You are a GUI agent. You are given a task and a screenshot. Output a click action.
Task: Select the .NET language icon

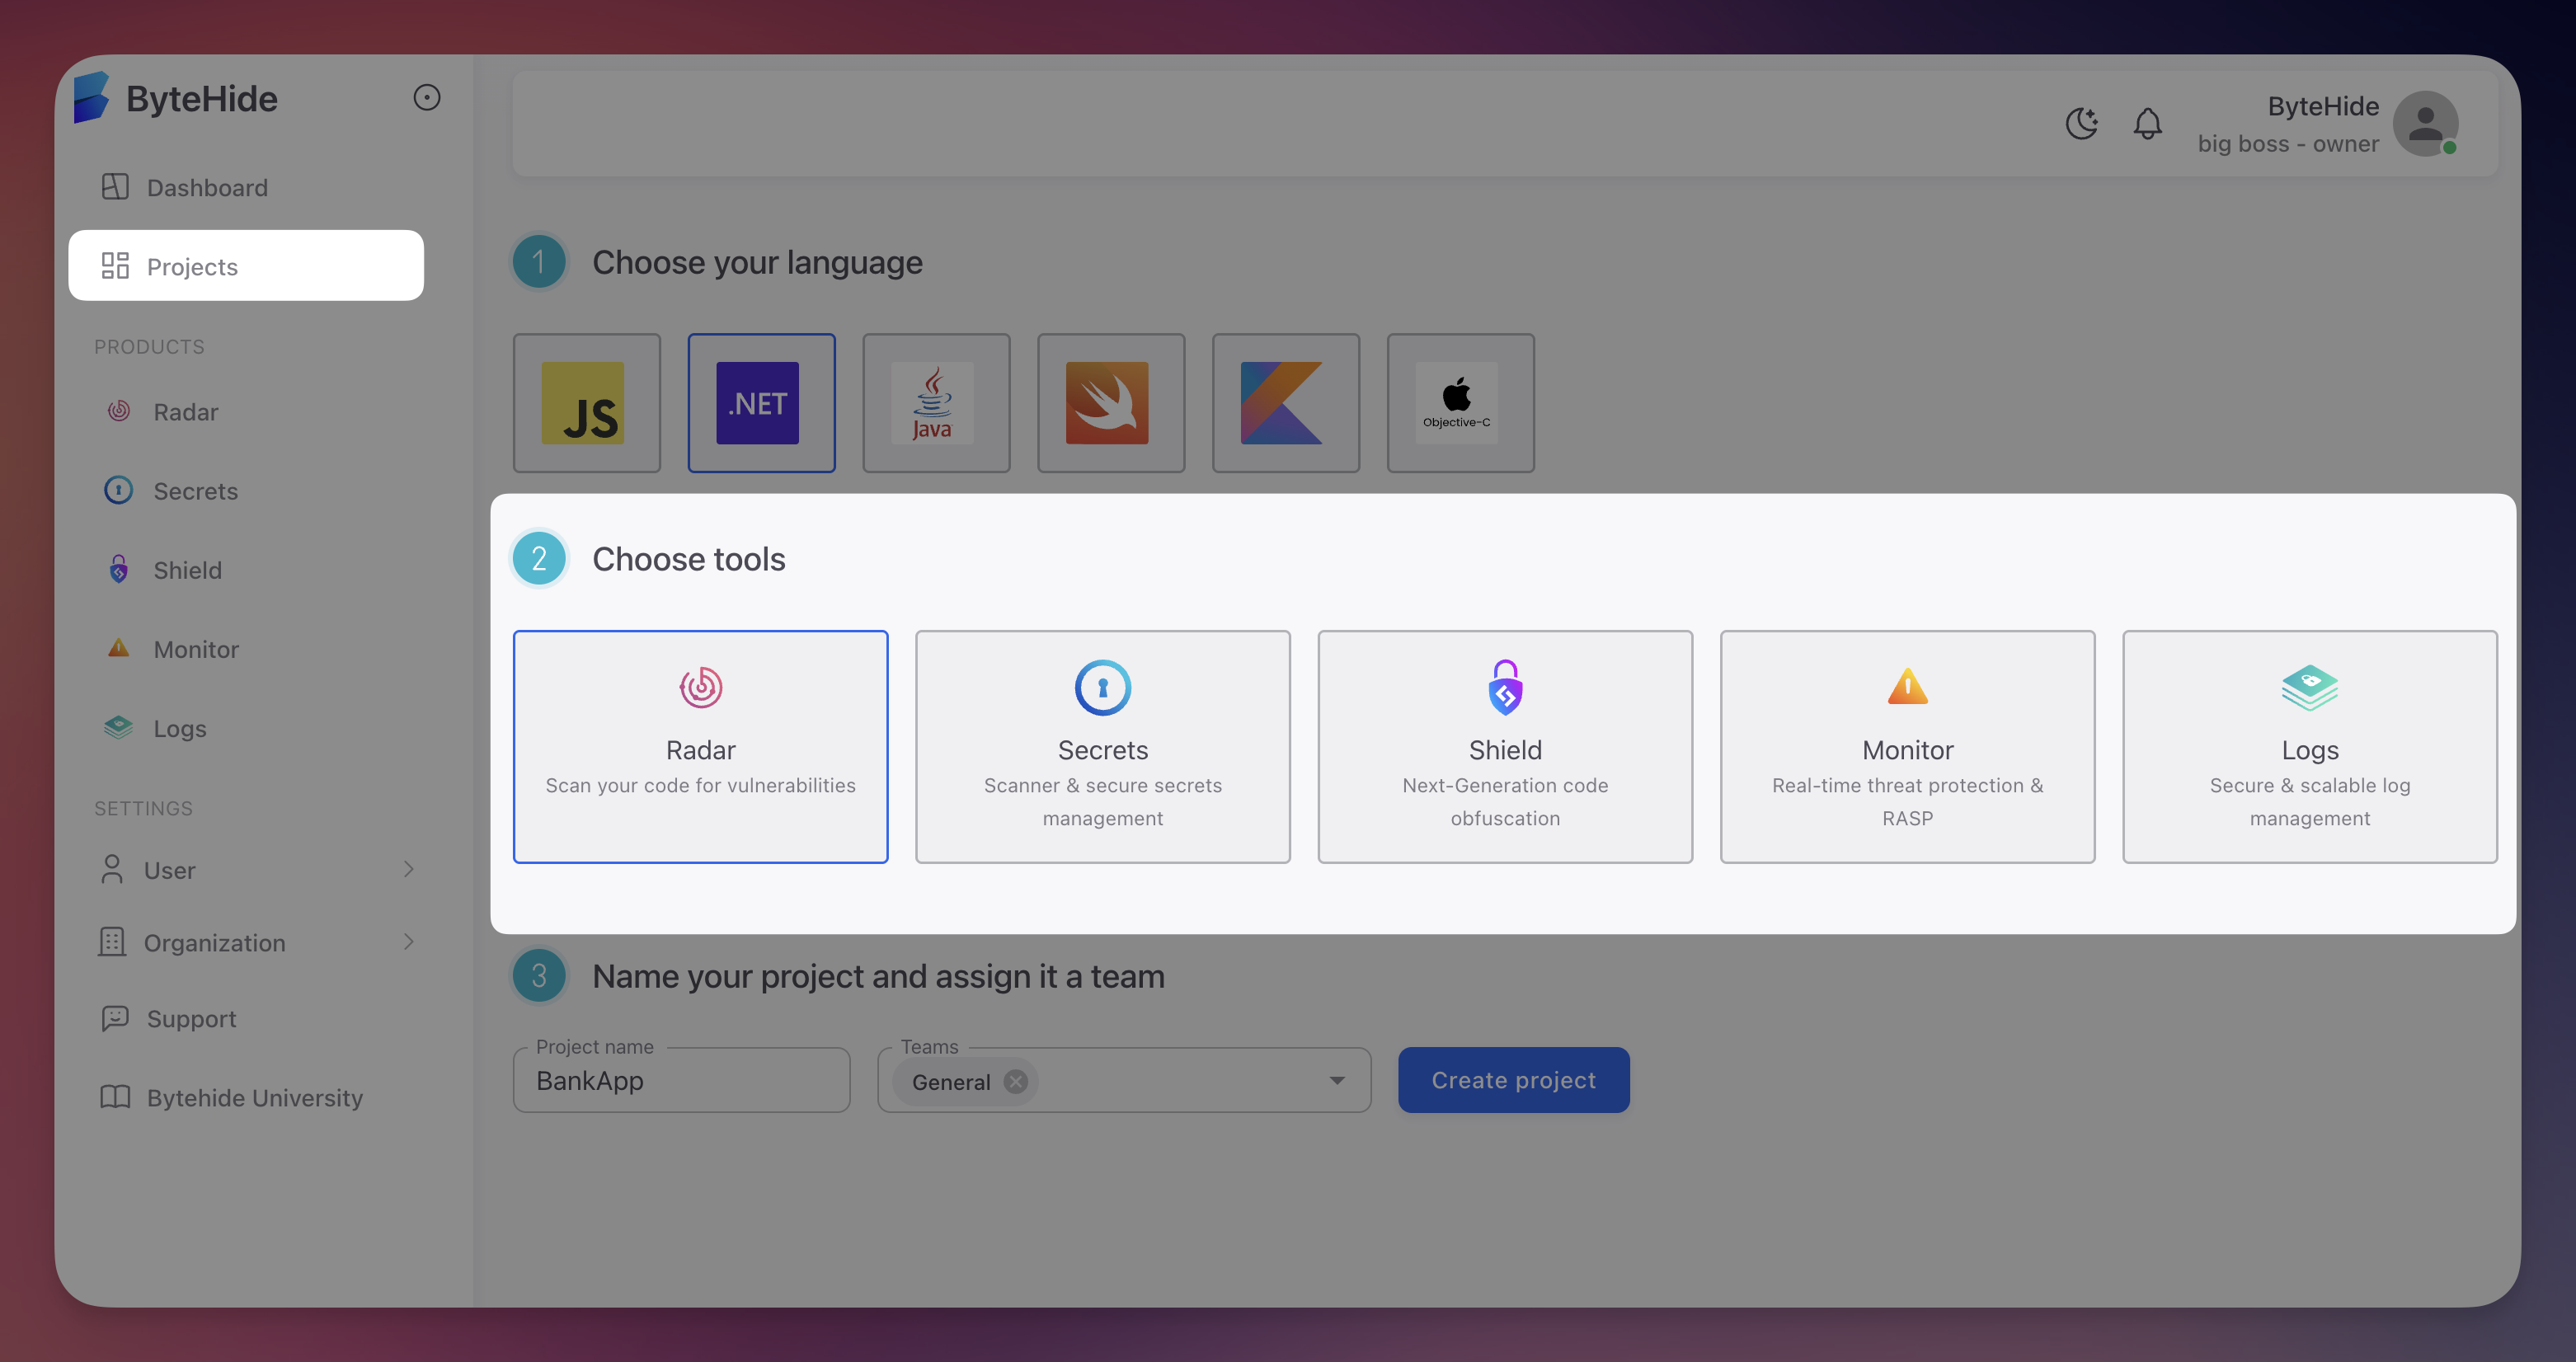pyautogui.click(x=761, y=403)
